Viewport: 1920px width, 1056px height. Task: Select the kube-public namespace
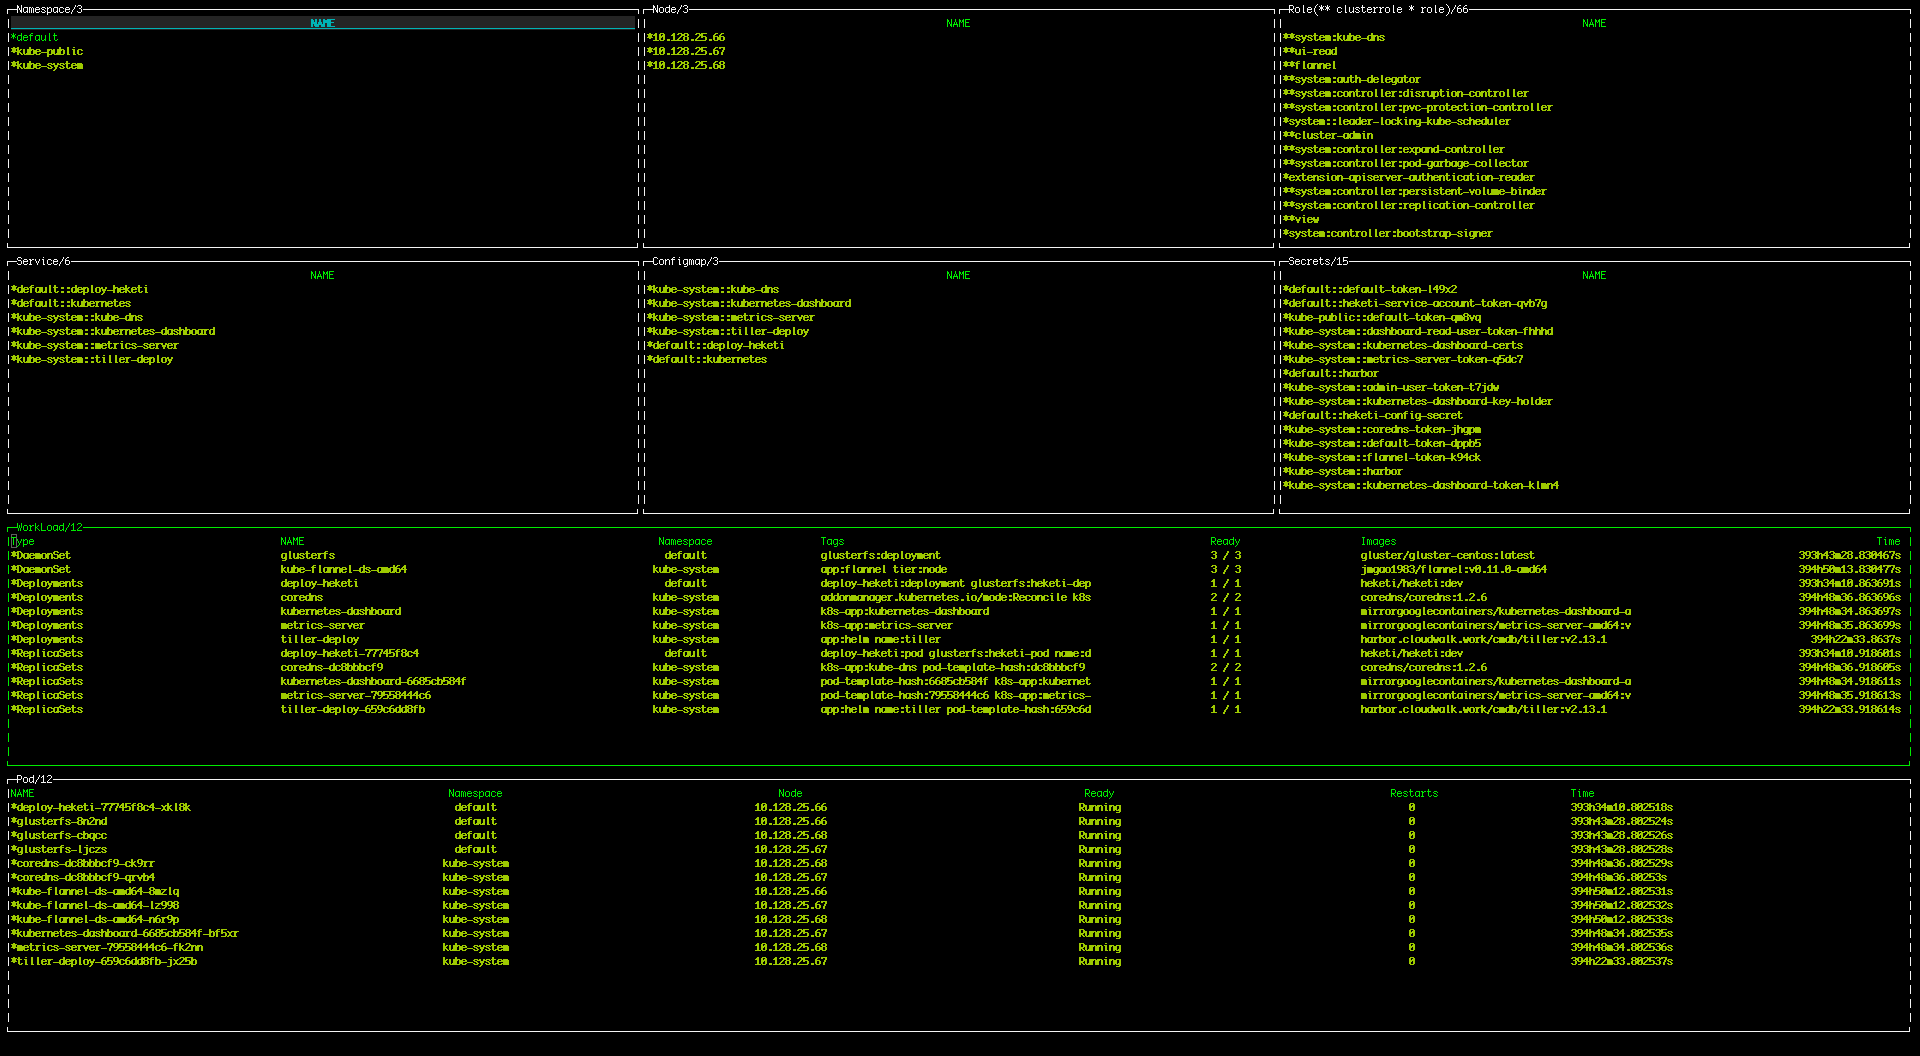(x=49, y=52)
